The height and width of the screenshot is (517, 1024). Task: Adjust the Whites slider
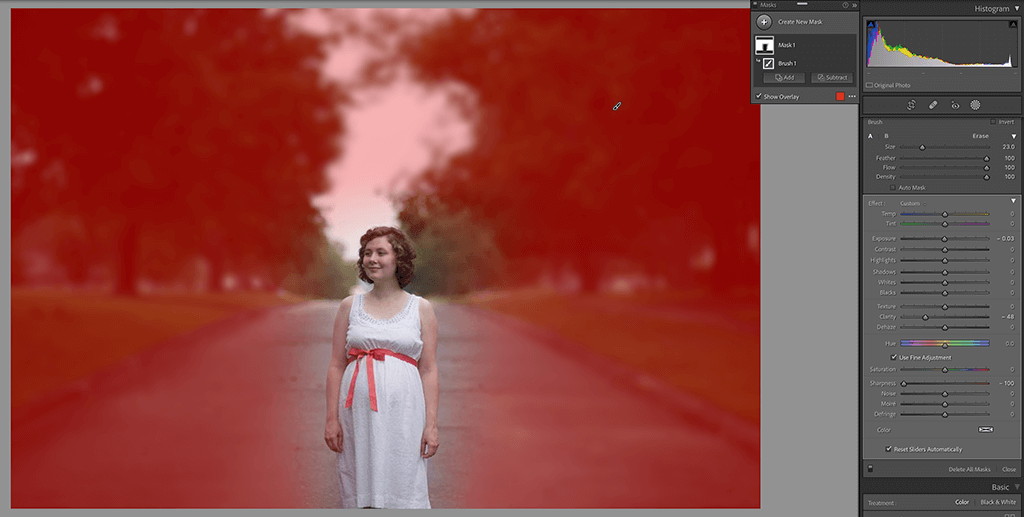pyautogui.click(x=944, y=283)
